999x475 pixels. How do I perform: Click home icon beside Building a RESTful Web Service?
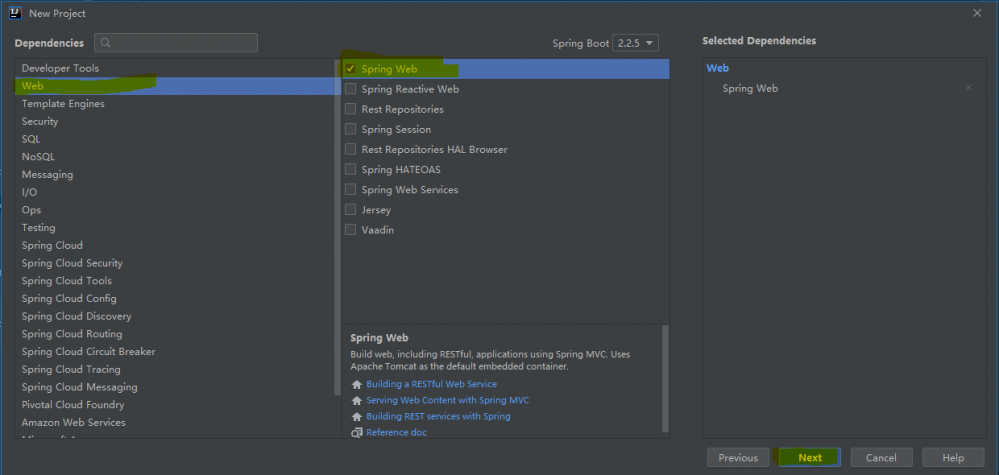pos(357,385)
